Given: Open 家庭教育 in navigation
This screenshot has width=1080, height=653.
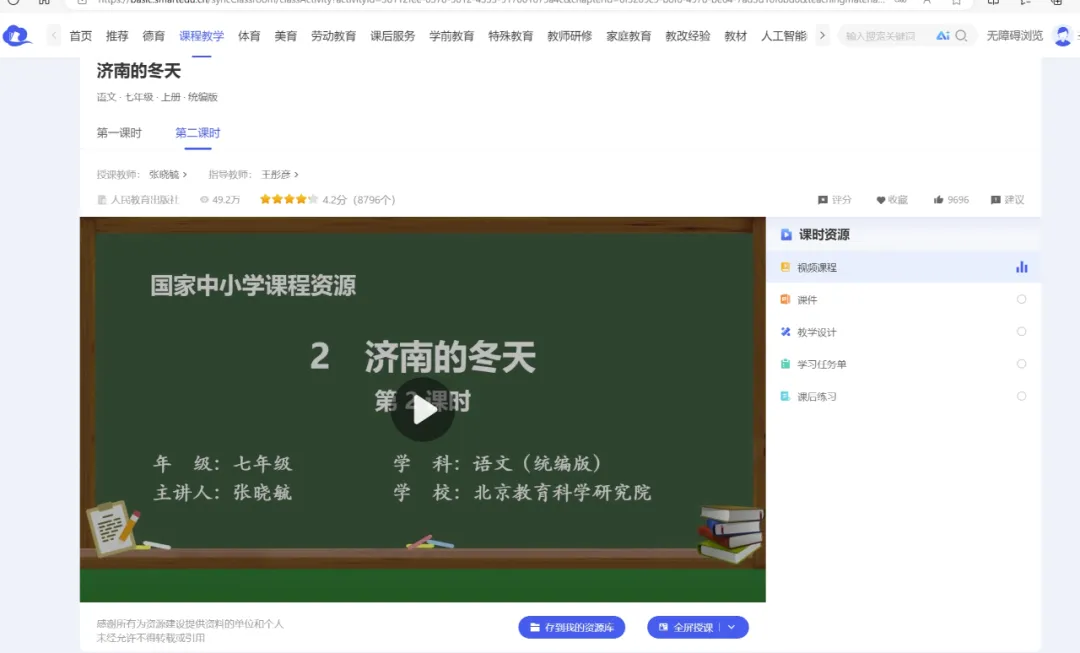Looking at the screenshot, I should click(629, 36).
